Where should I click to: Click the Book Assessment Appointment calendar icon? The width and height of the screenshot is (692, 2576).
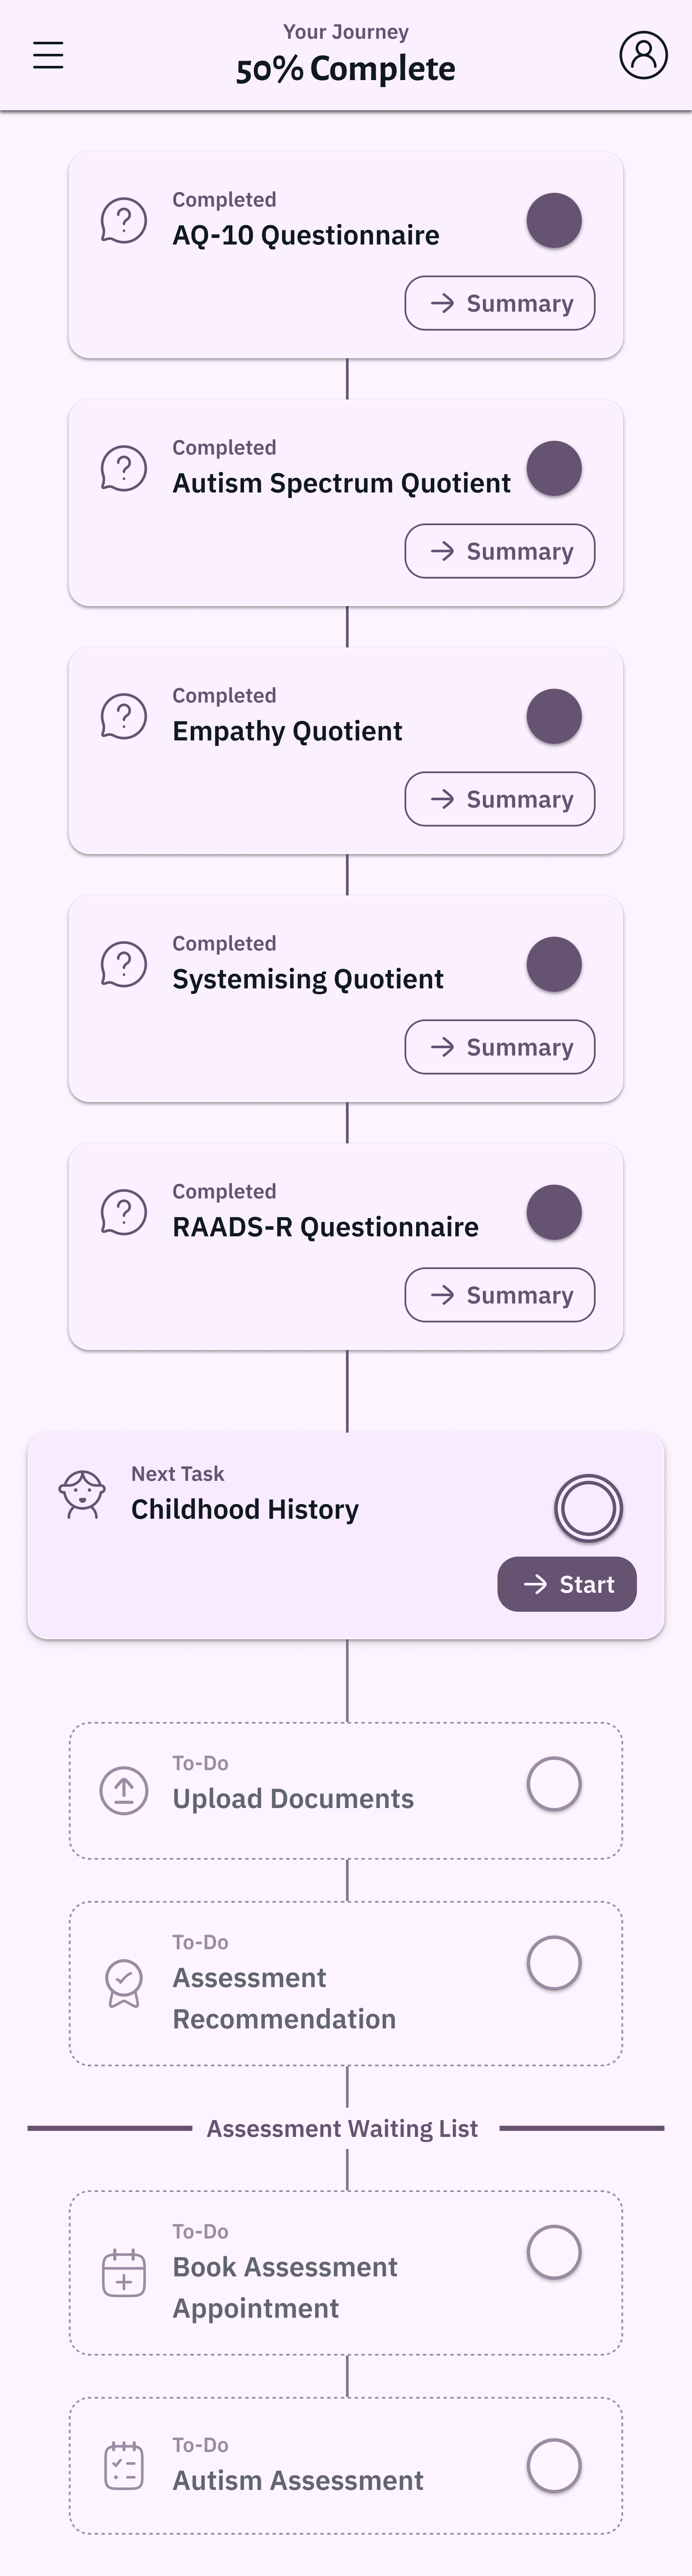[124, 2272]
